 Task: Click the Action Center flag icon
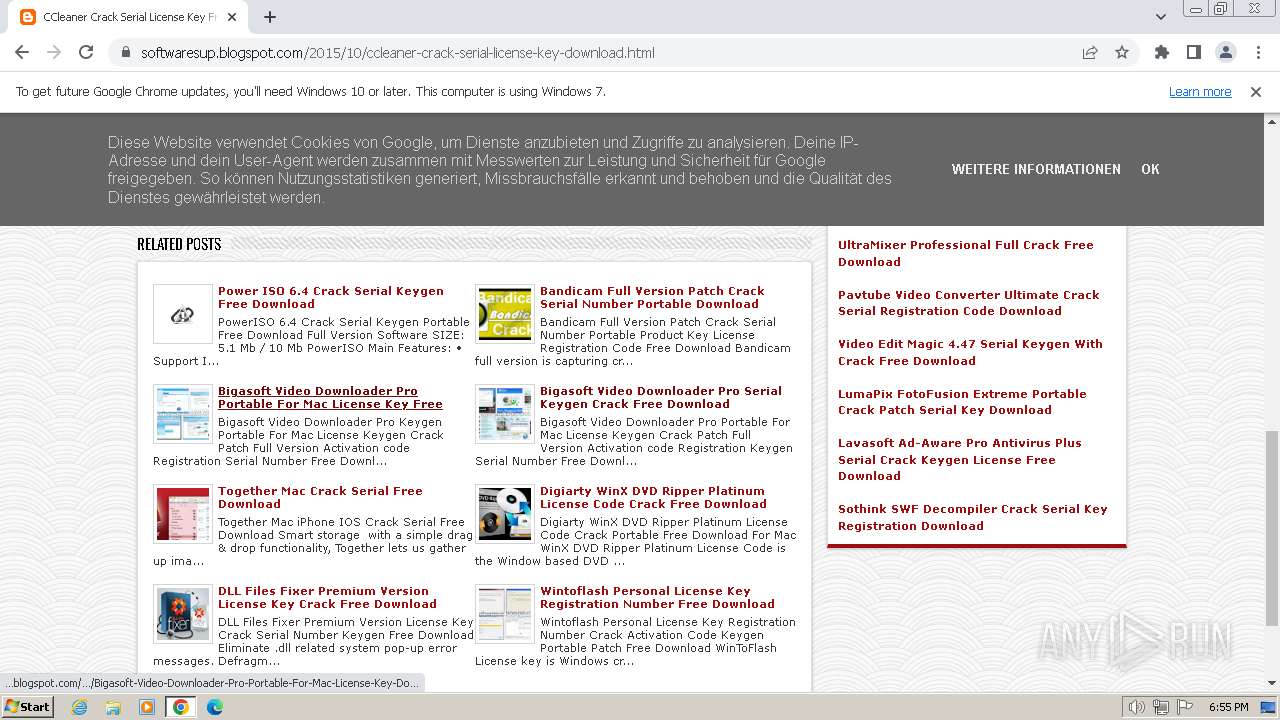pos(1184,707)
